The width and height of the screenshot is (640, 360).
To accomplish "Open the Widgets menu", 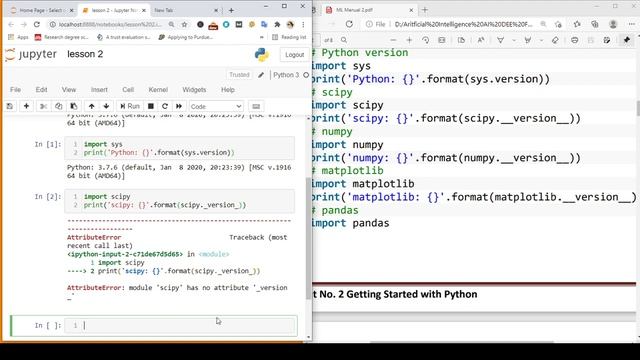I will coord(194,90).
